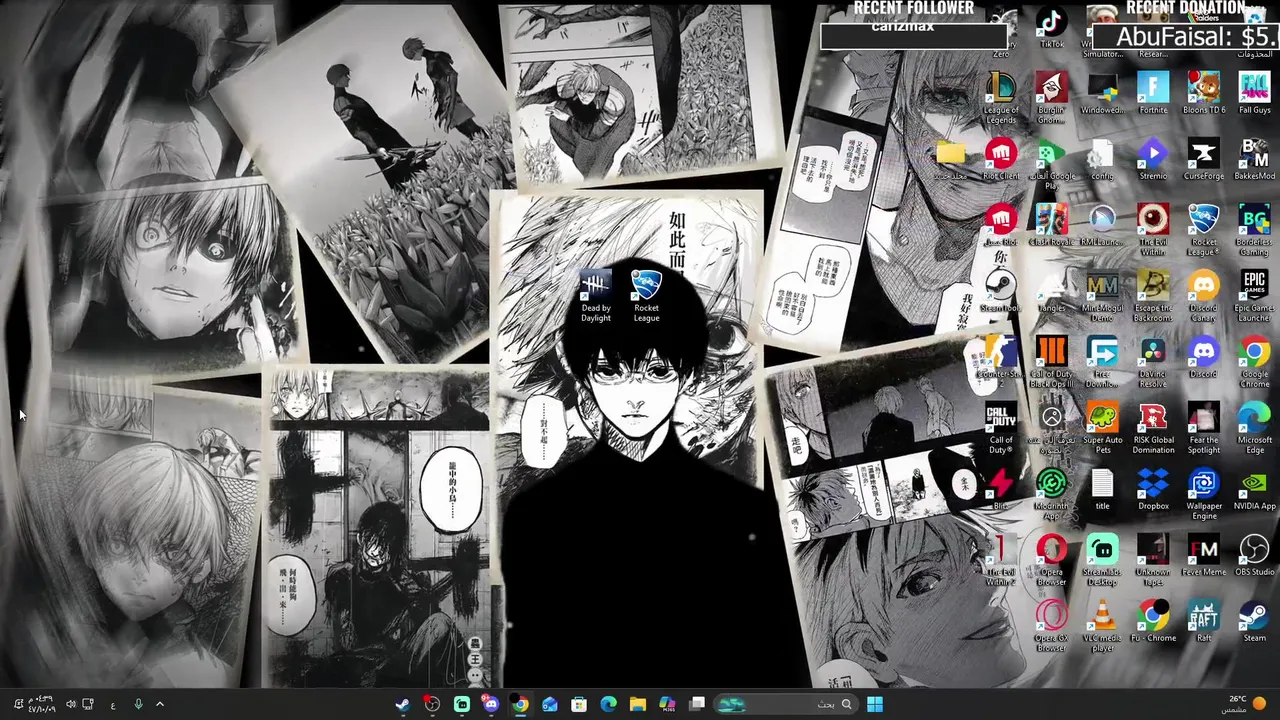The width and height of the screenshot is (1280, 720).
Task: Launch OBS Studio from desktop
Action: click(1254, 556)
